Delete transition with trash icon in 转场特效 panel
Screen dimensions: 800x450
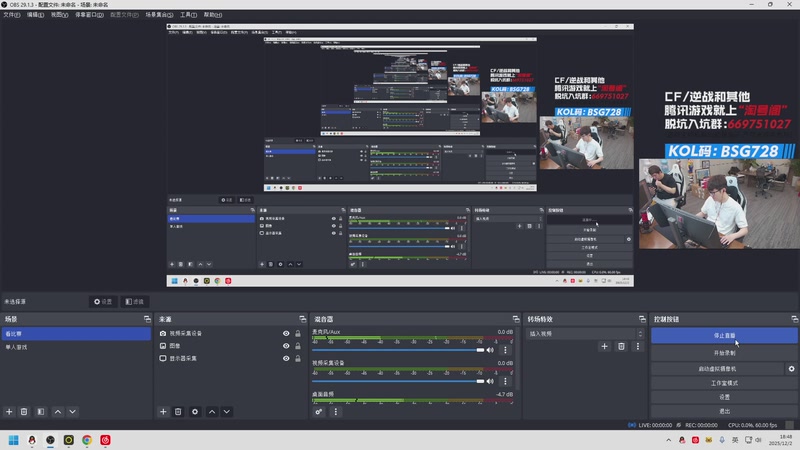click(x=621, y=346)
